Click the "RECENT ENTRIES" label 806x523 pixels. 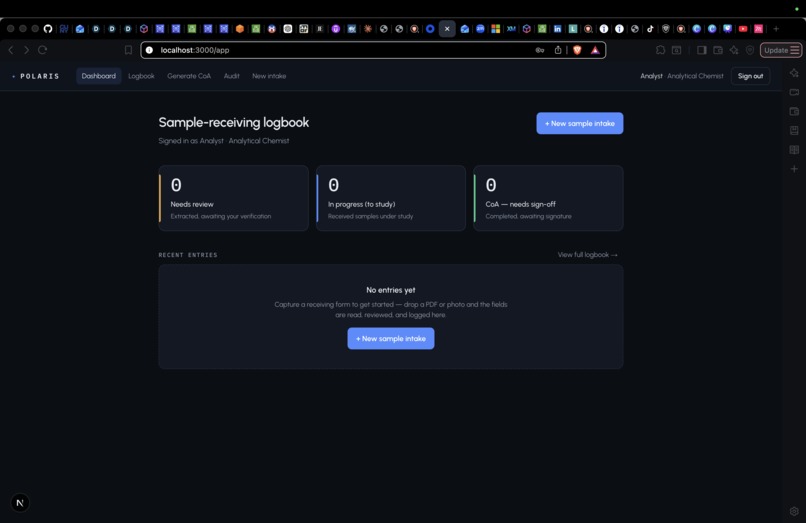pyautogui.click(x=188, y=255)
